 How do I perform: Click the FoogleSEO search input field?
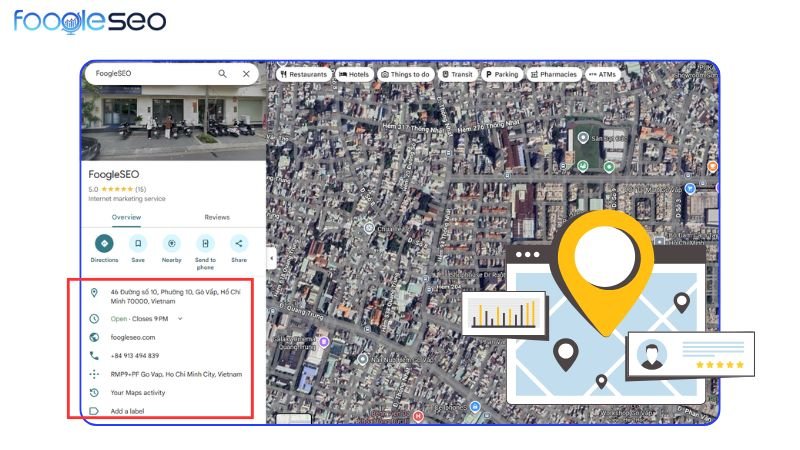tap(150, 74)
